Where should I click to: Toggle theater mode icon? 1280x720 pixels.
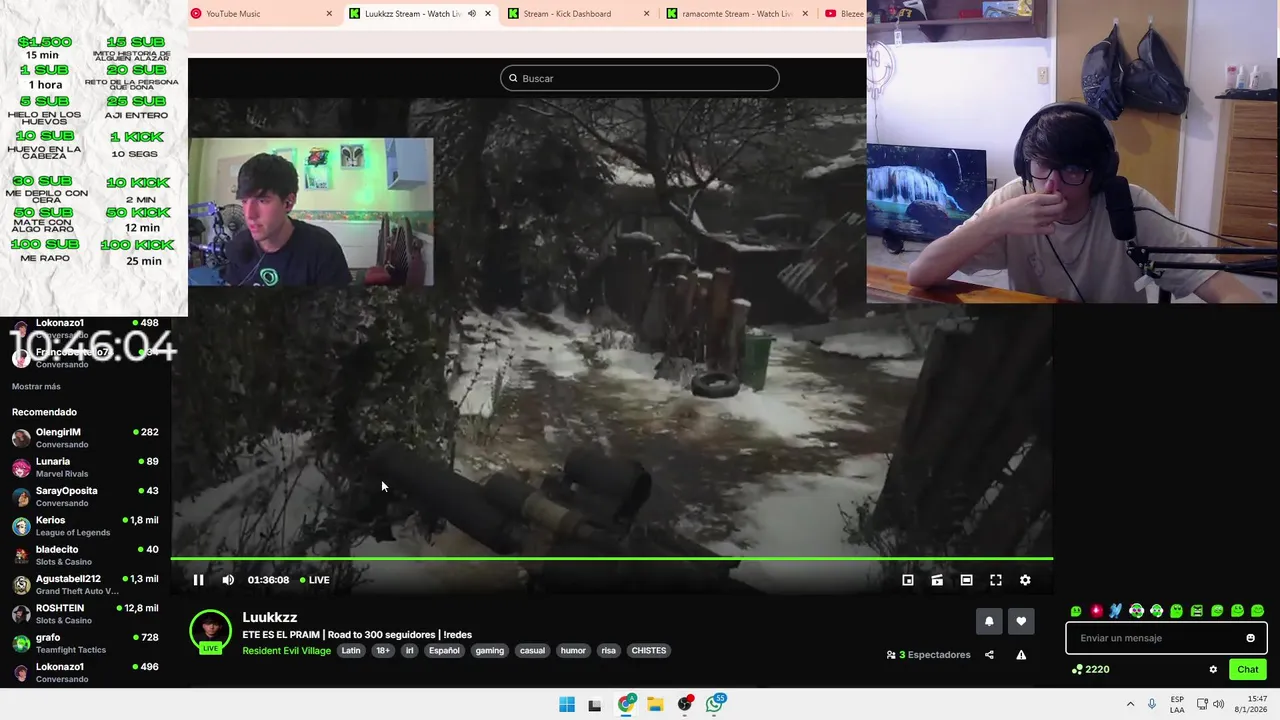click(x=966, y=580)
